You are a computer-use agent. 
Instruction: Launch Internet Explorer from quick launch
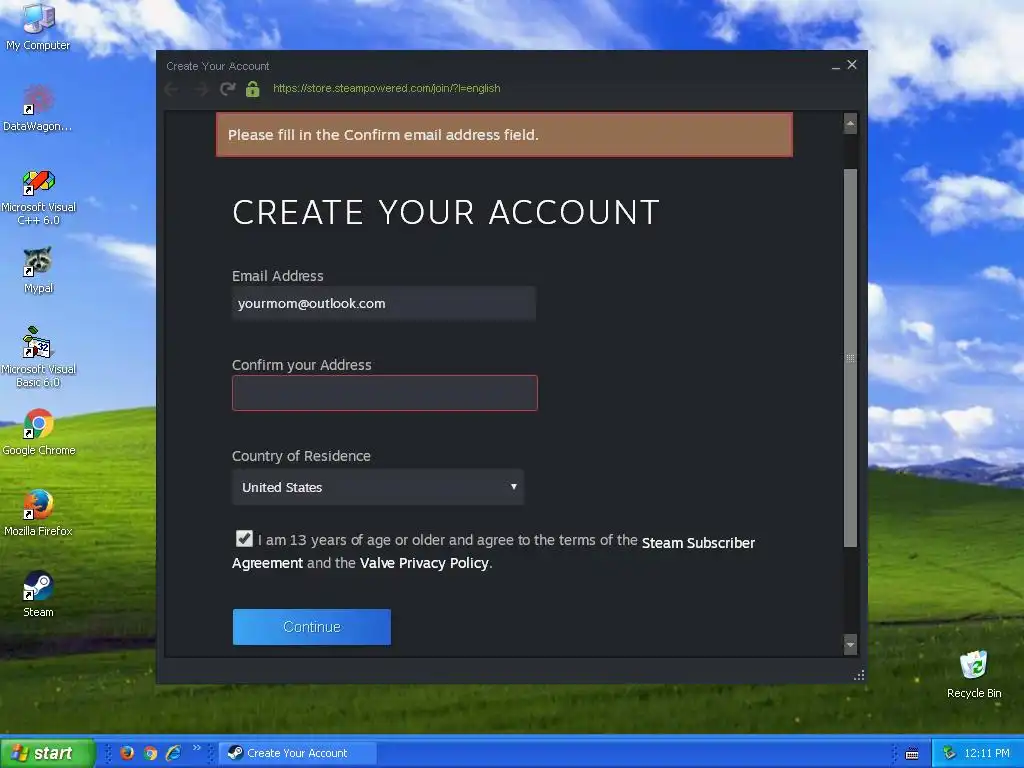coord(174,753)
